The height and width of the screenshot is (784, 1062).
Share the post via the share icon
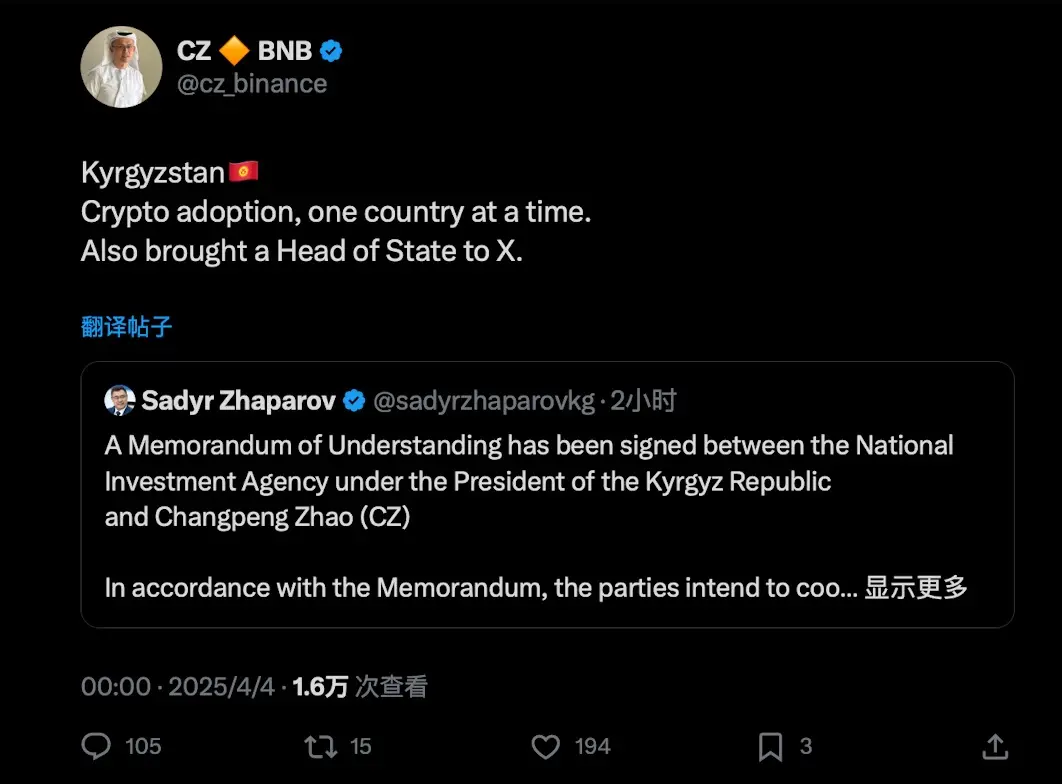click(x=995, y=746)
